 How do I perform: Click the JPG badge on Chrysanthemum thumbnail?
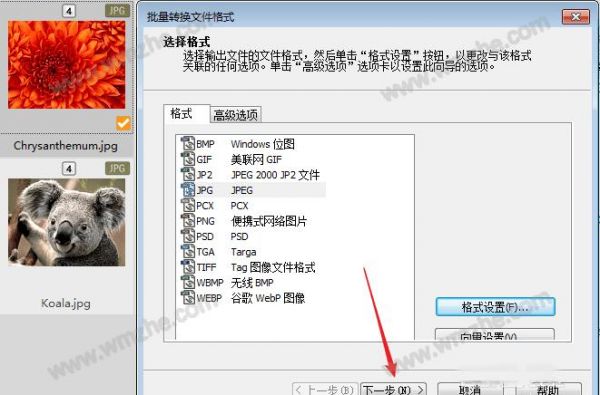pos(117,10)
